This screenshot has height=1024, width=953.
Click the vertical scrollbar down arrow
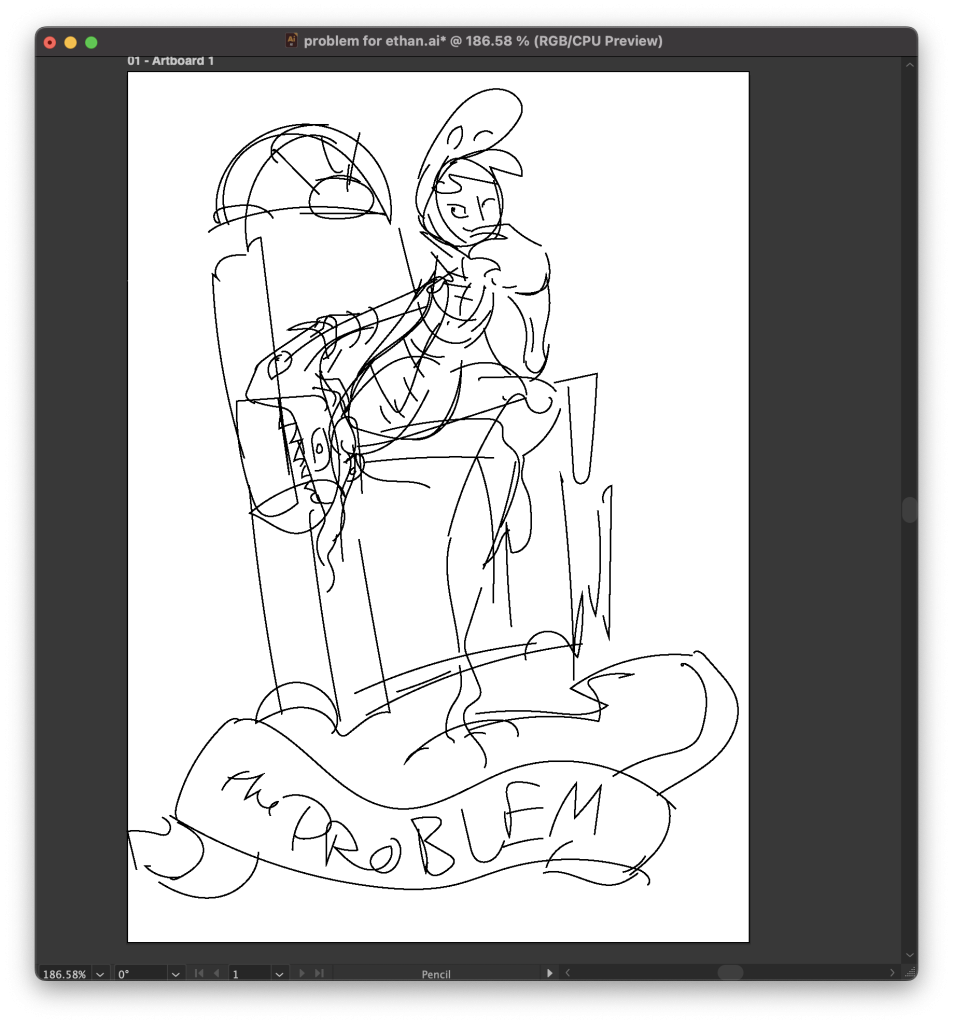coord(909,956)
